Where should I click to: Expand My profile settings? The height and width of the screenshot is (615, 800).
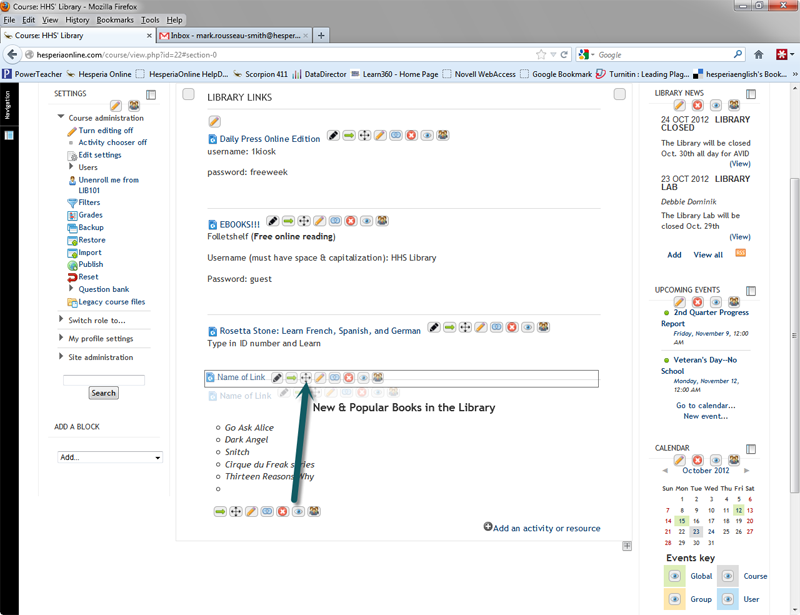click(x=61, y=338)
